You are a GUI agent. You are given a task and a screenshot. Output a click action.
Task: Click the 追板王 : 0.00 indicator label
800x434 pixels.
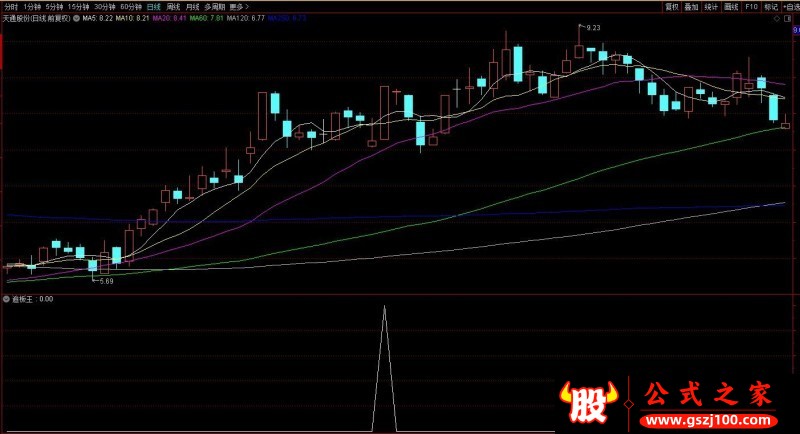point(32,299)
